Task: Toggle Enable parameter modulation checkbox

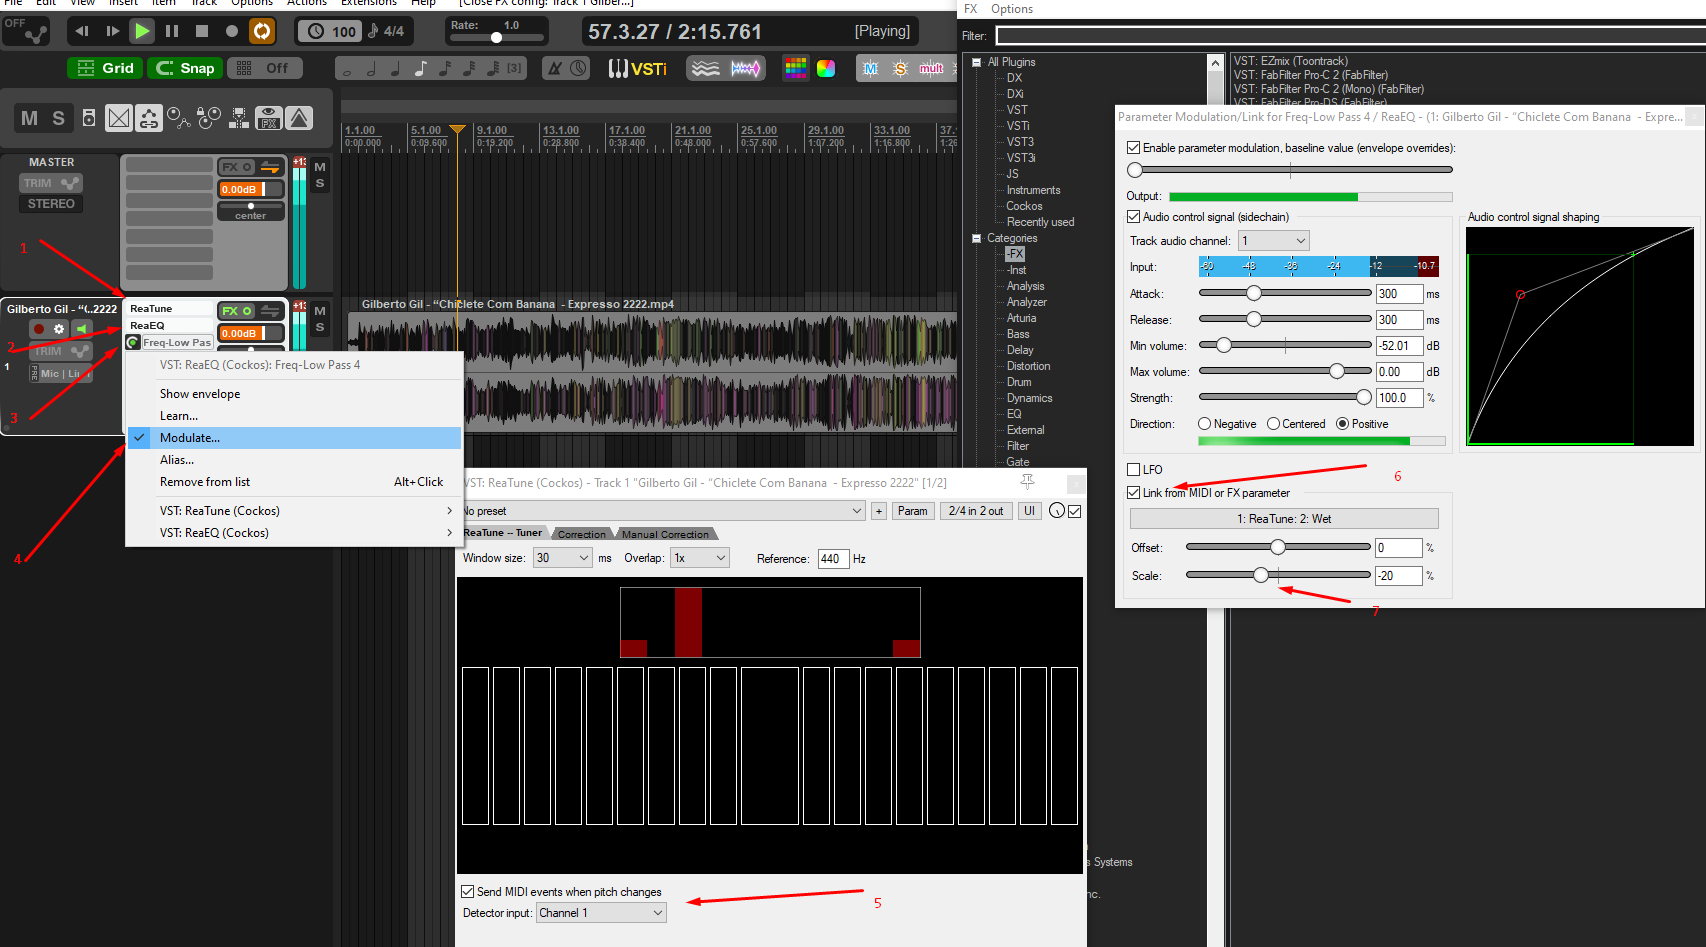Action: (1133, 148)
